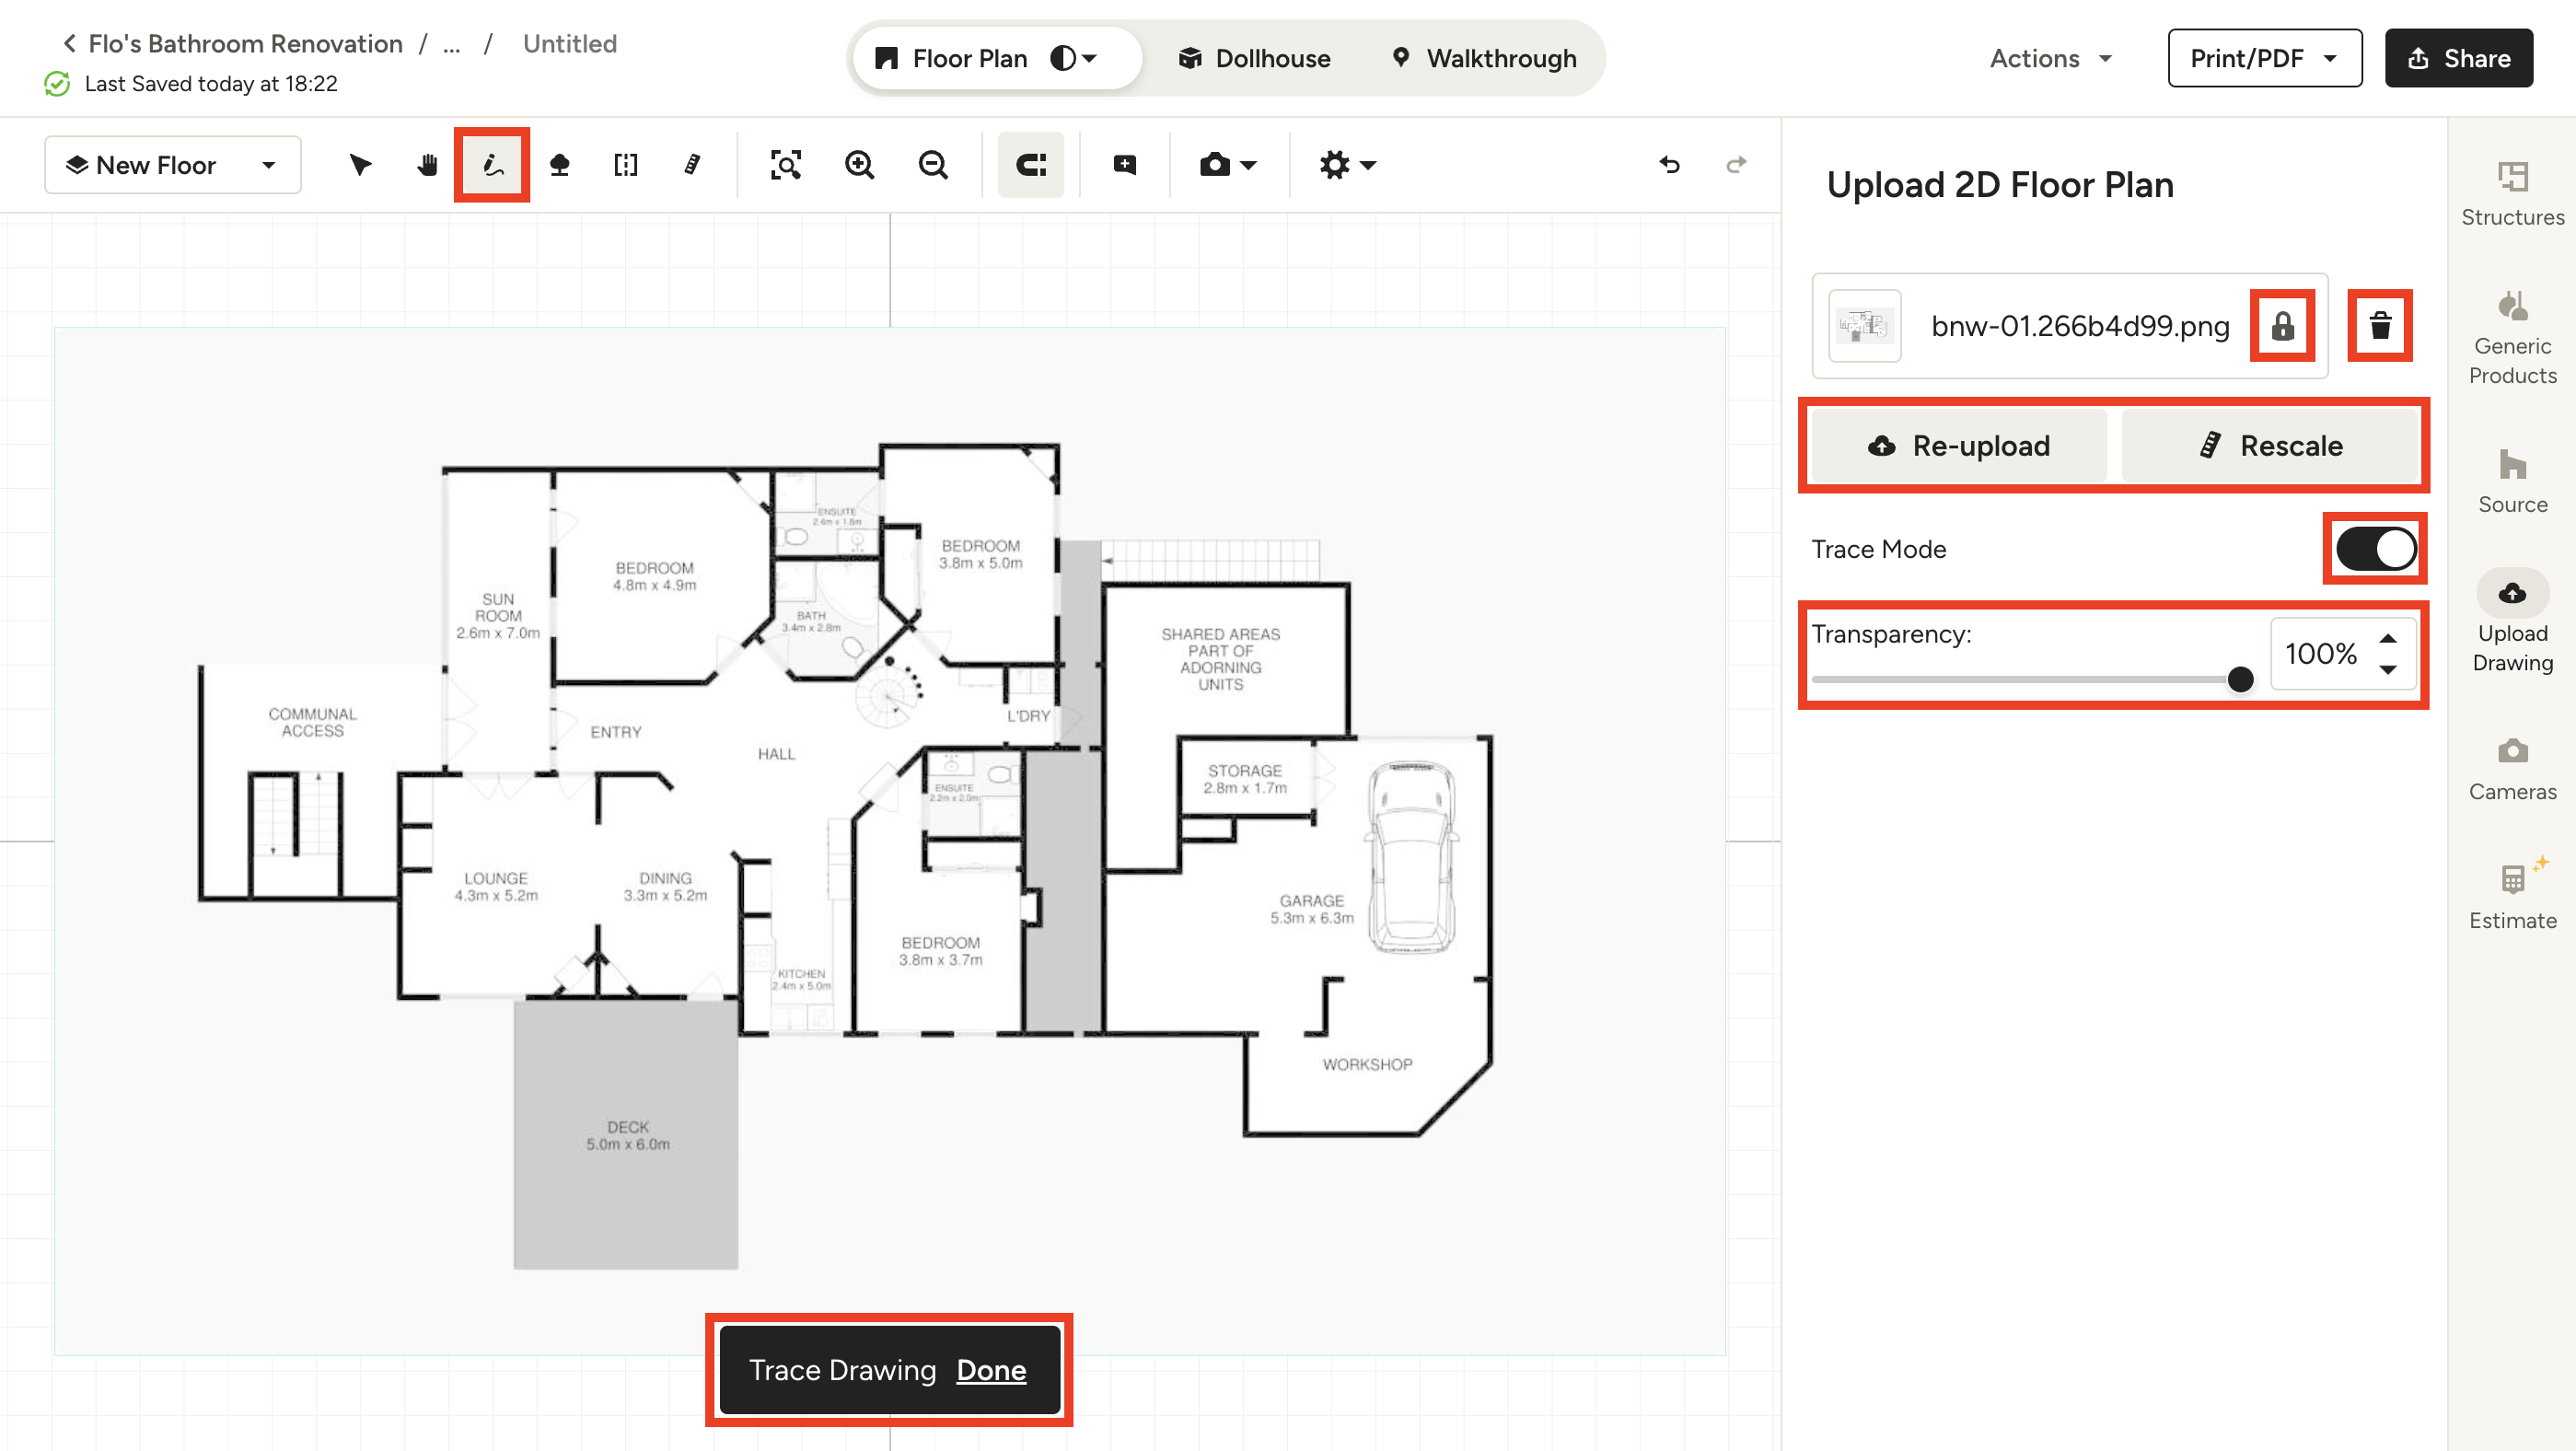This screenshot has width=2576, height=1451.
Task: Select the arrow pointer tool
Action: [x=360, y=165]
